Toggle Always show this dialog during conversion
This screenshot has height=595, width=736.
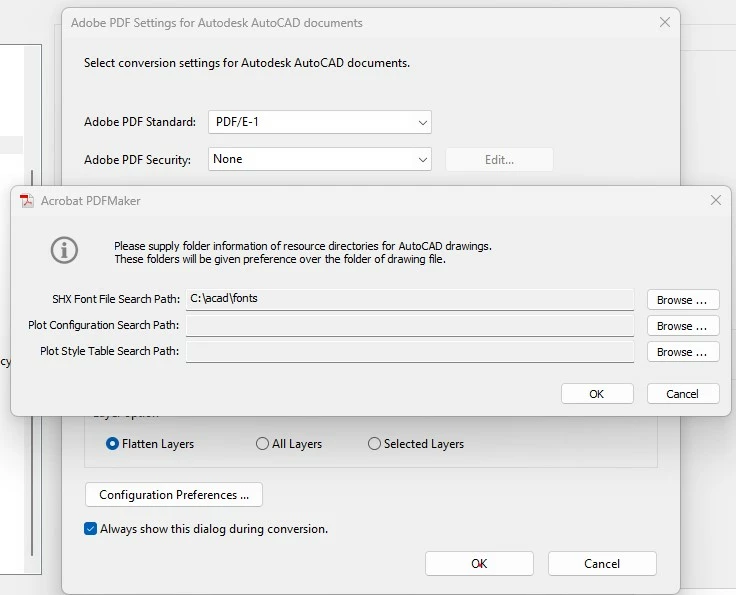(90, 529)
